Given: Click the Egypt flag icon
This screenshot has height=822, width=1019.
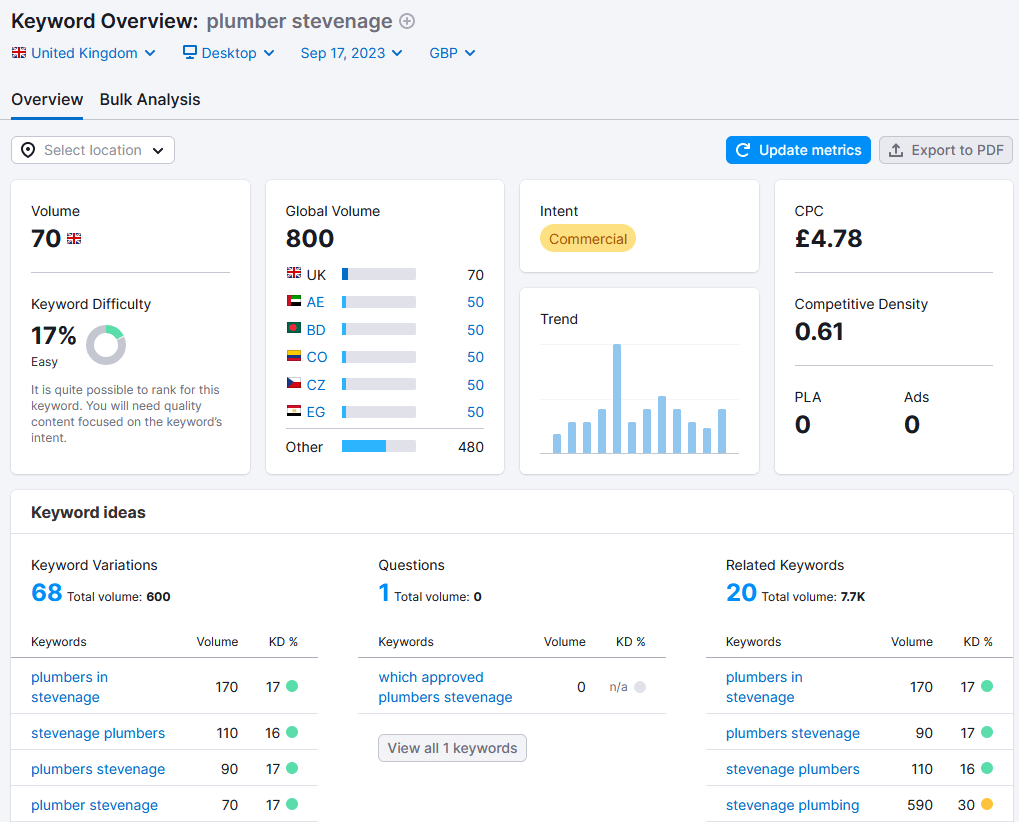Looking at the screenshot, I should pos(294,412).
